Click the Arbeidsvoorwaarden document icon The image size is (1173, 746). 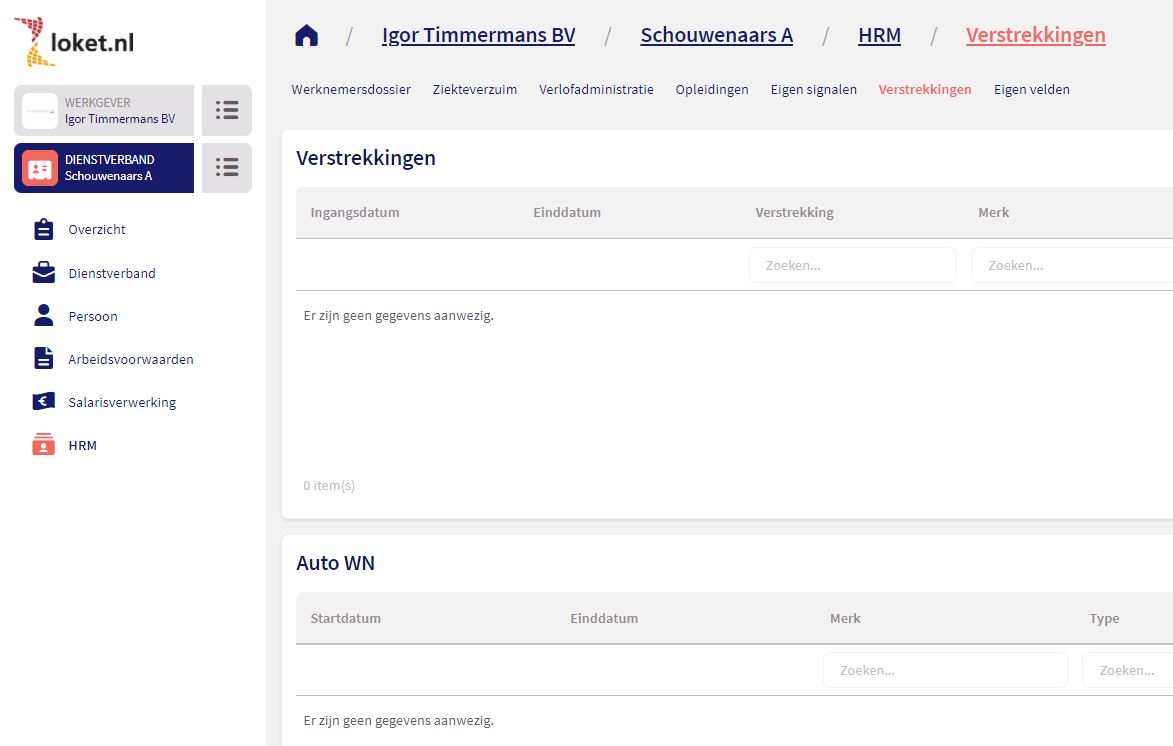click(x=43, y=359)
